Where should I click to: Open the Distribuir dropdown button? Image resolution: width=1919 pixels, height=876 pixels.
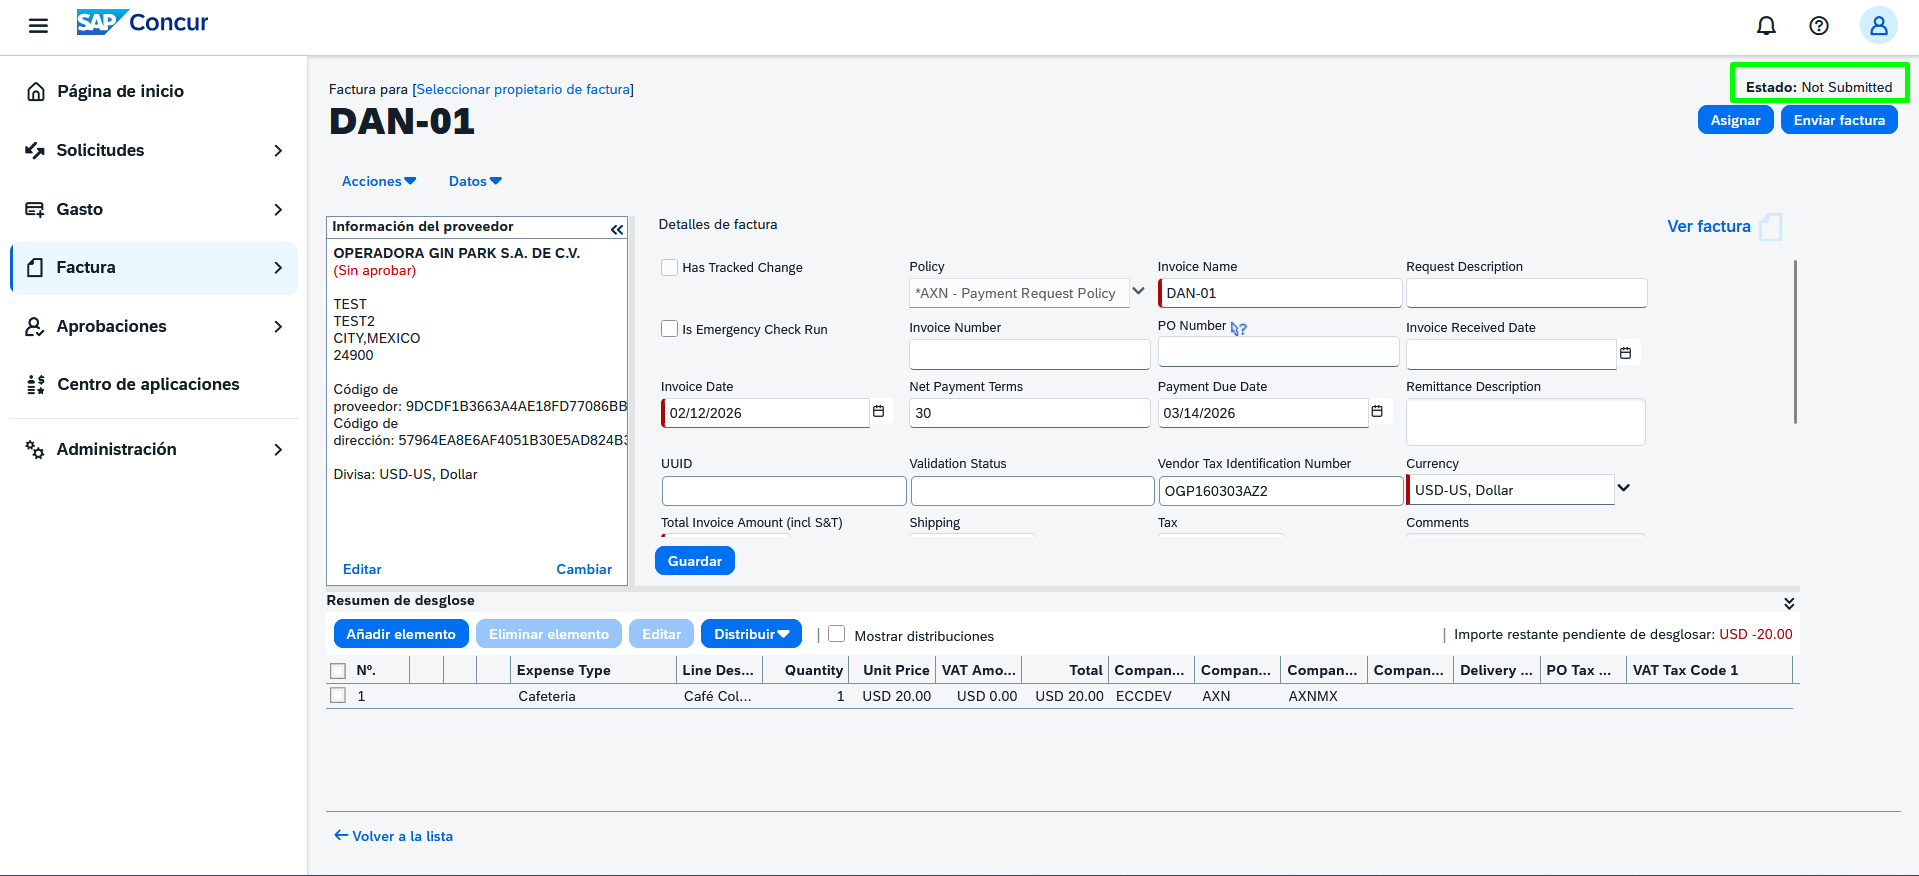(750, 634)
